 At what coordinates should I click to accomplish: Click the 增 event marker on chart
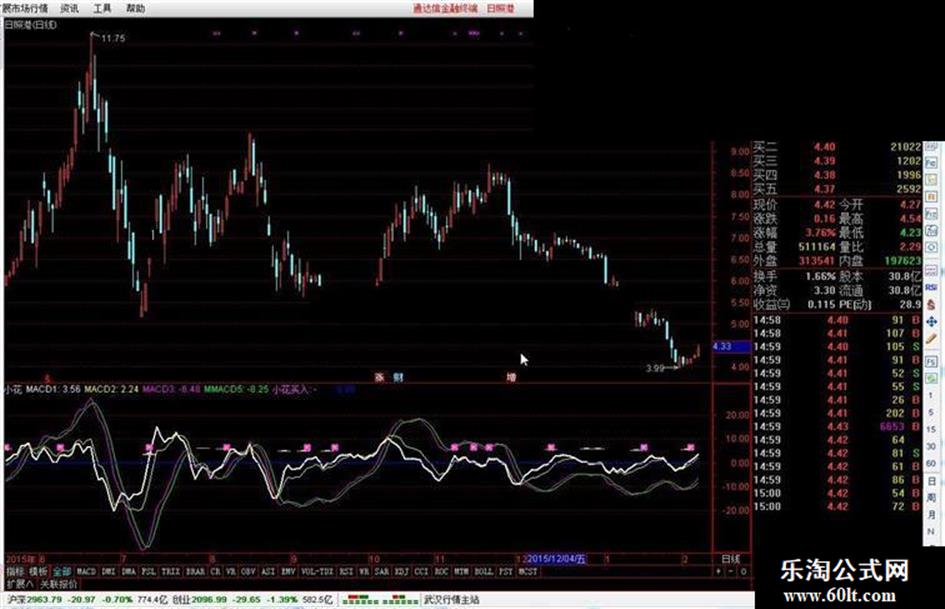coord(512,377)
